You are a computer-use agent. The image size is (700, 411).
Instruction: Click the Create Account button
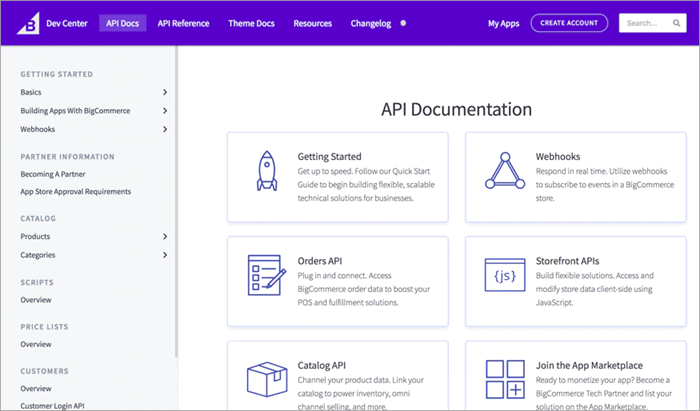(x=569, y=23)
